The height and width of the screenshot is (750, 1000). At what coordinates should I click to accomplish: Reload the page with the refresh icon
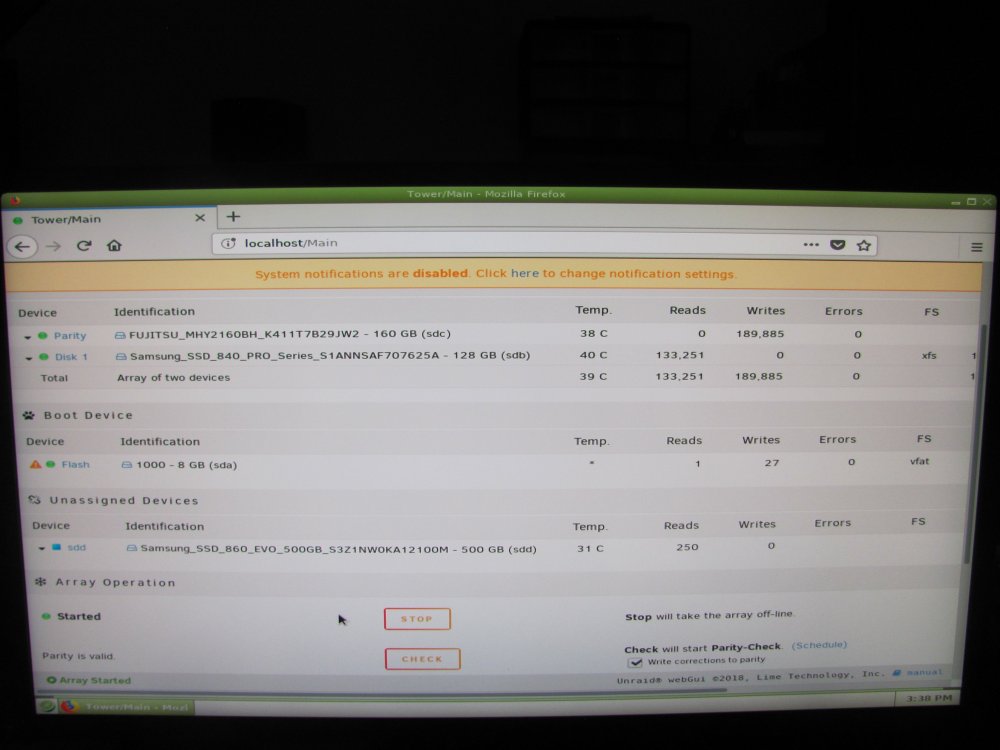[x=84, y=246]
